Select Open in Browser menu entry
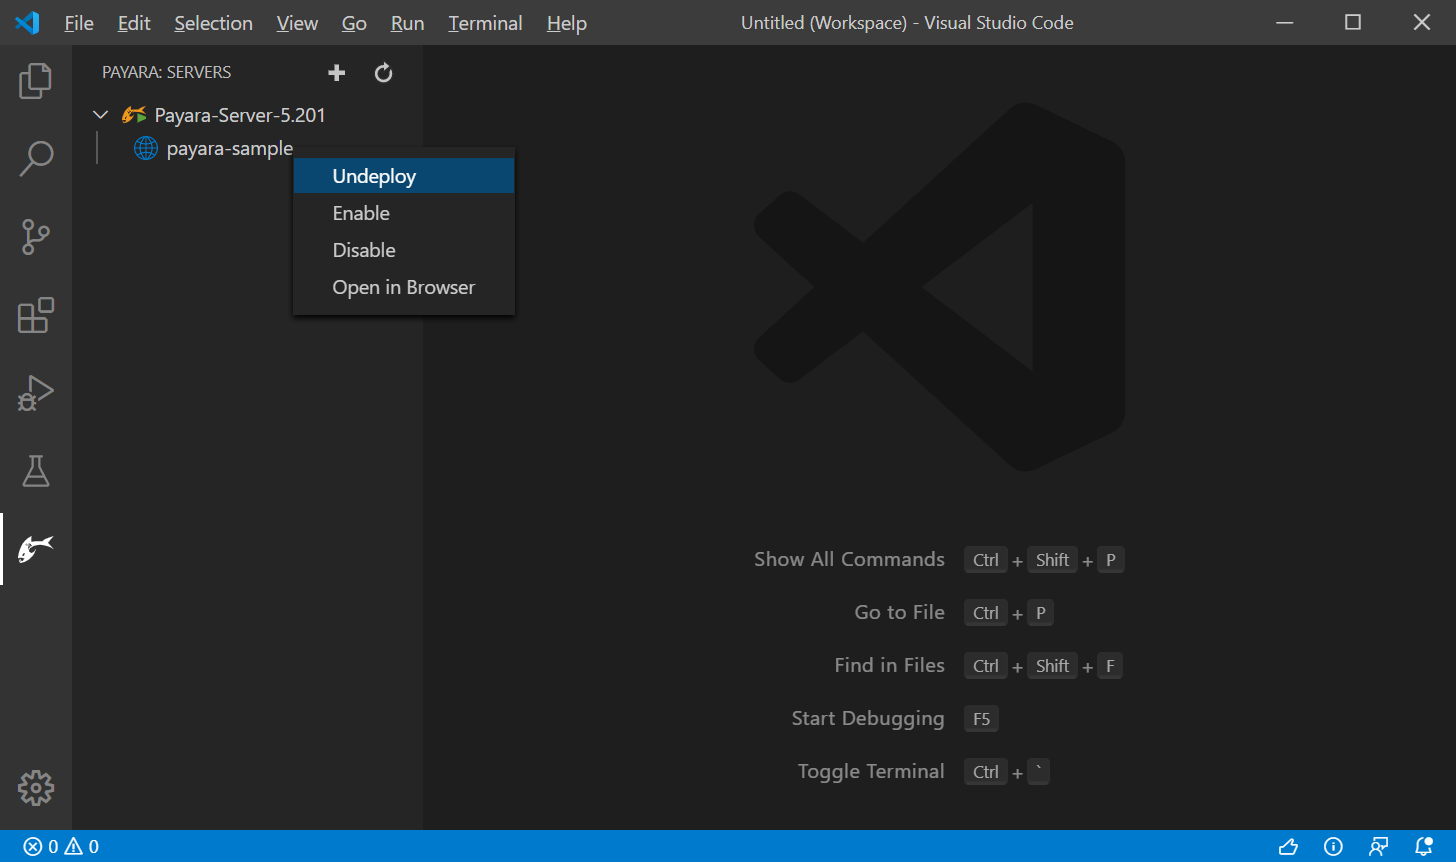This screenshot has width=1456, height=862. click(403, 287)
